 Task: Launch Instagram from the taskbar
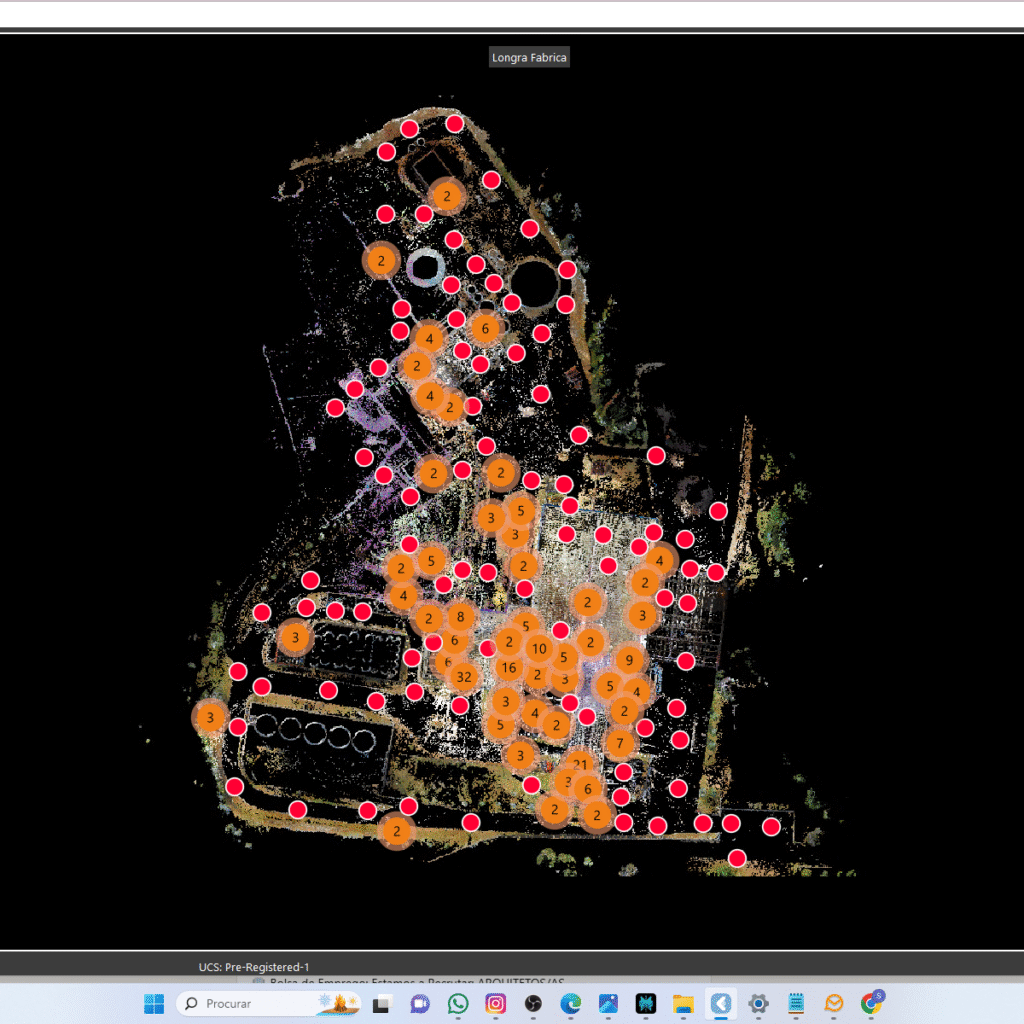tap(495, 1003)
